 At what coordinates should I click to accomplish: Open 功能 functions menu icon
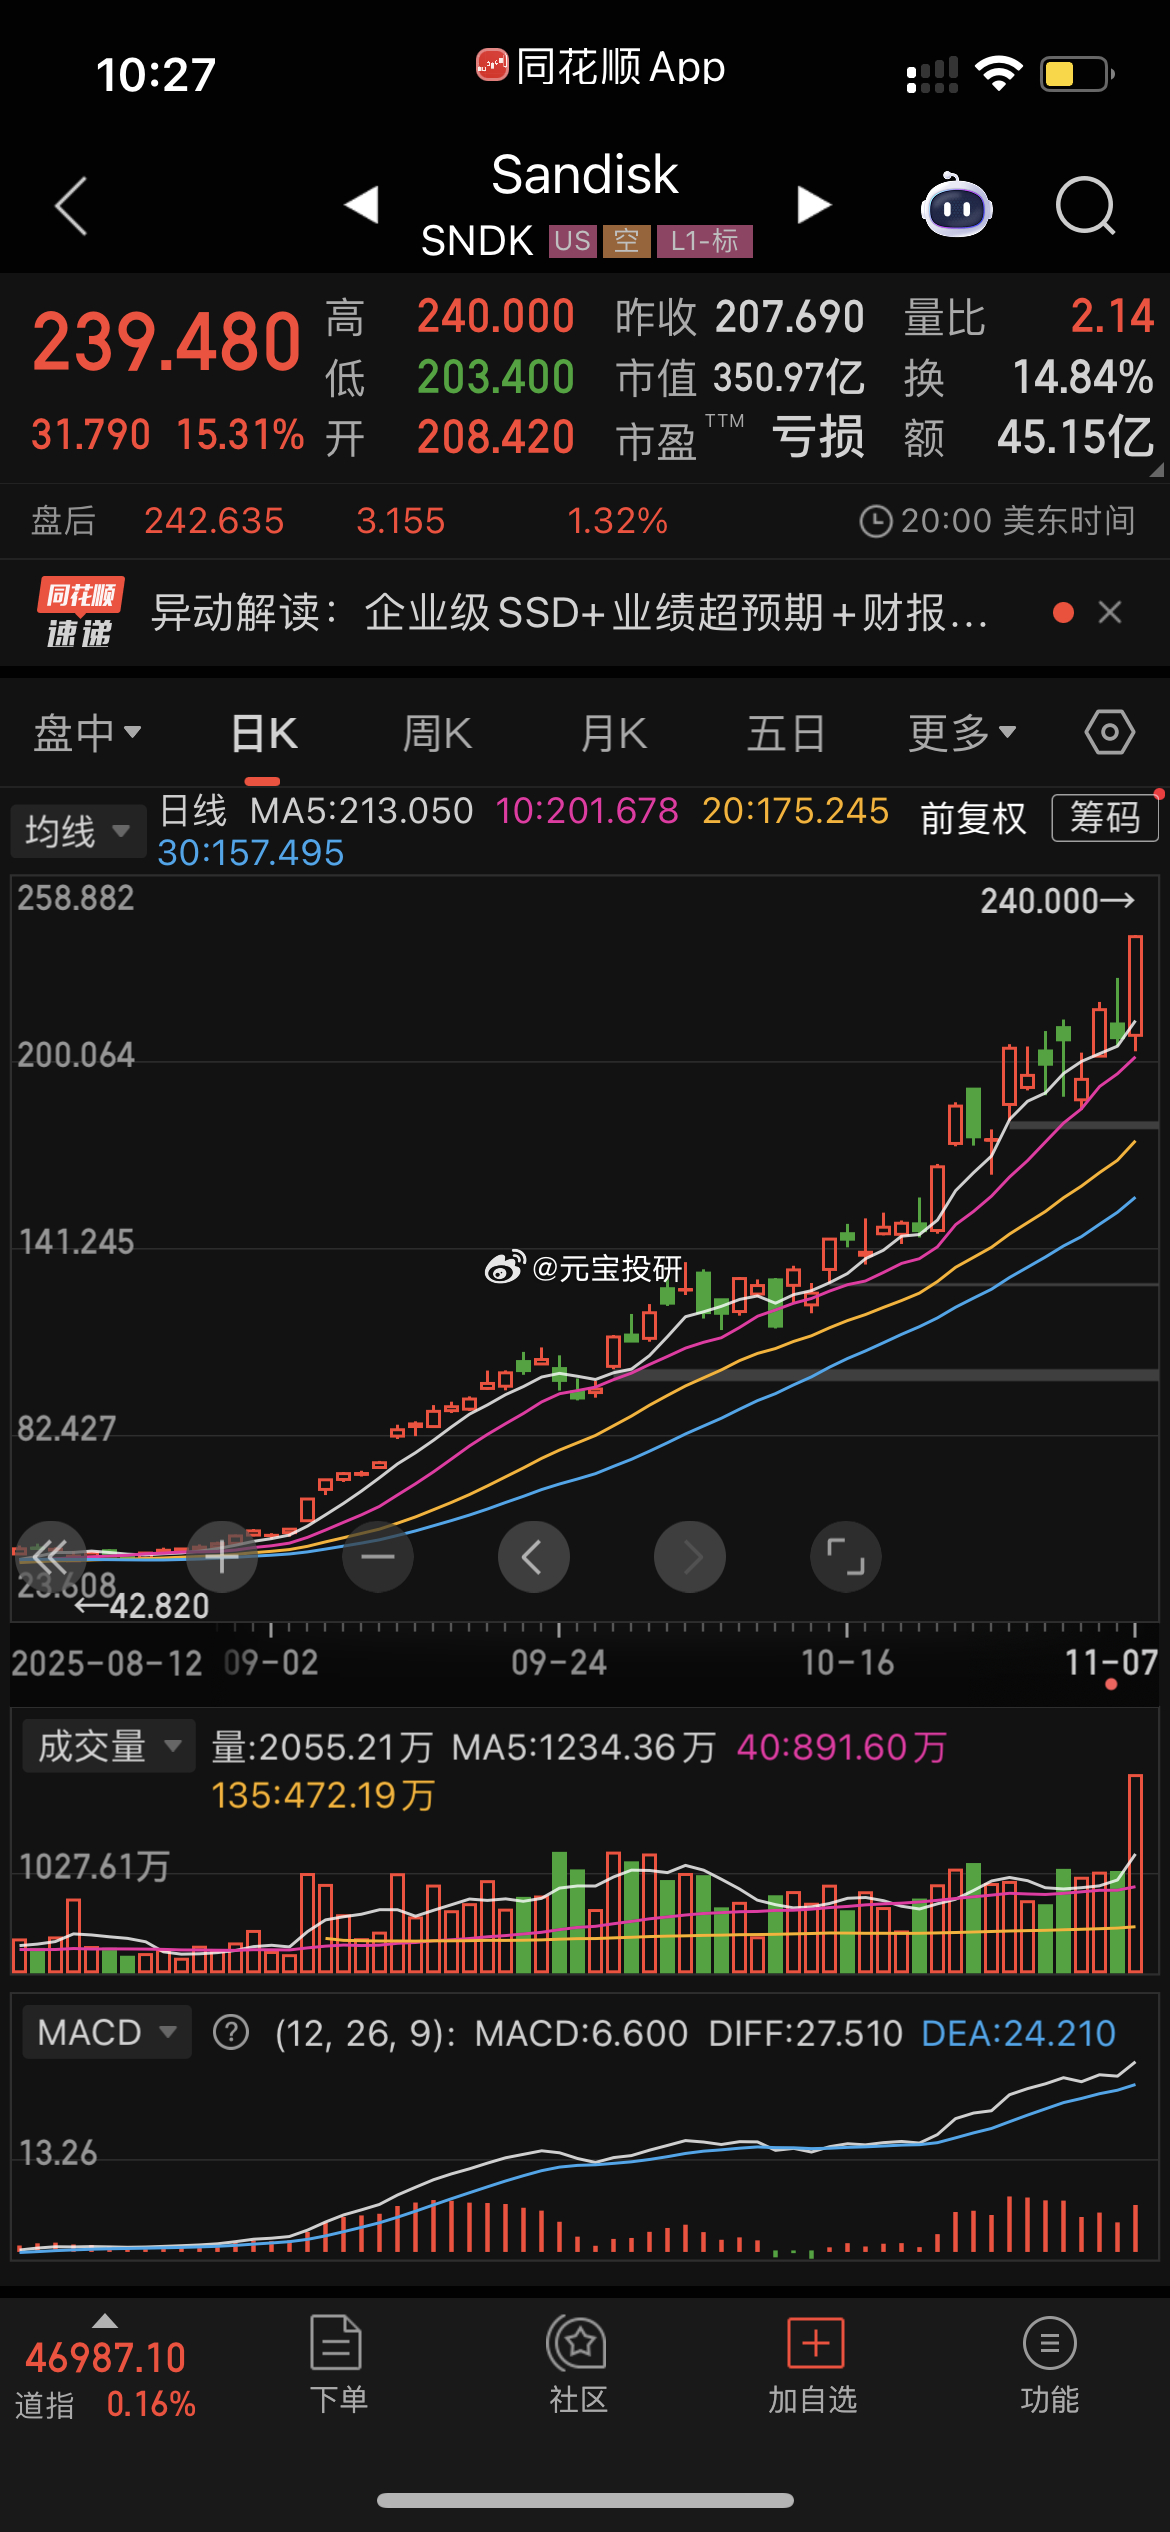(x=1049, y=2364)
